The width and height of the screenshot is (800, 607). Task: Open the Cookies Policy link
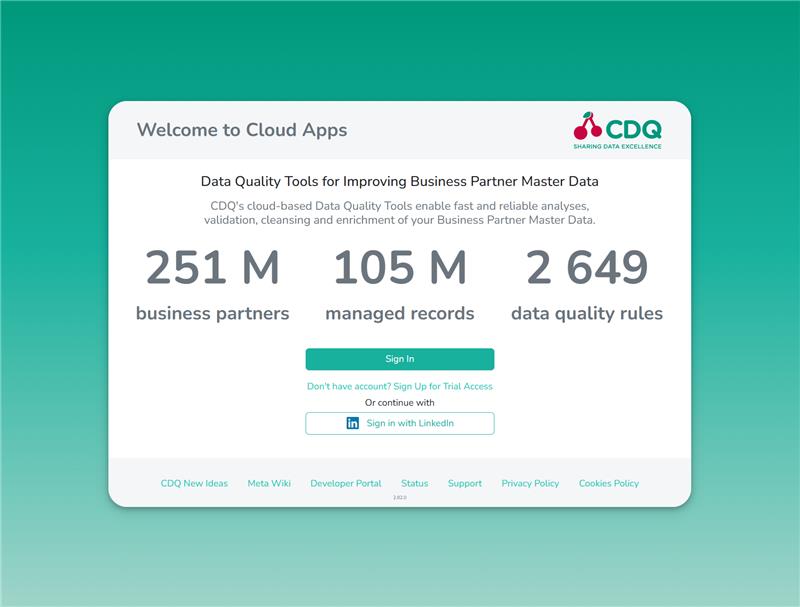click(x=608, y=483)
